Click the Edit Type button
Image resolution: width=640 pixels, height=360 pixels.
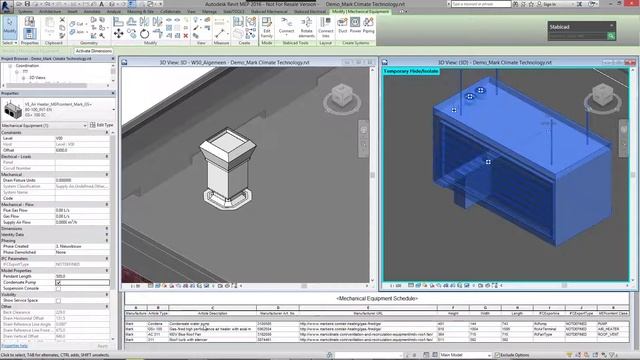[102, 125]
